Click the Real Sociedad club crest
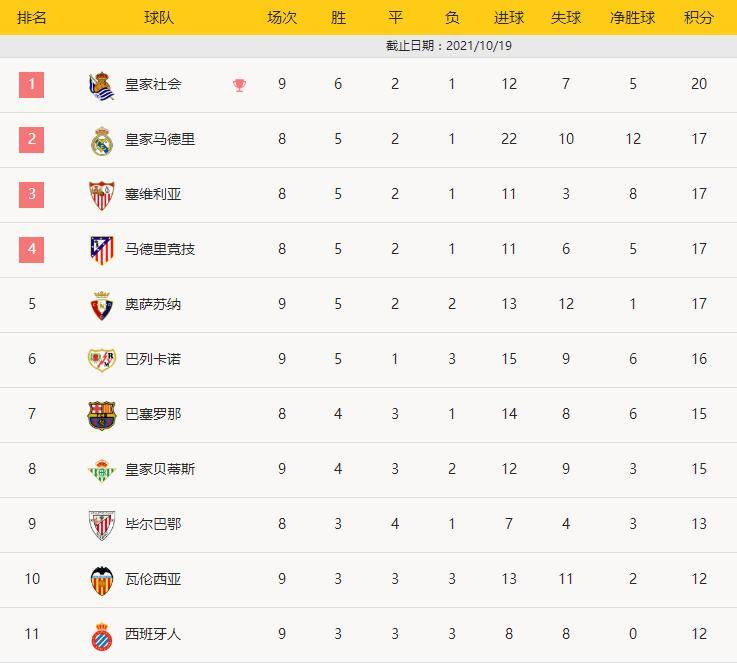The image size is (737, 663). point(102,86)
